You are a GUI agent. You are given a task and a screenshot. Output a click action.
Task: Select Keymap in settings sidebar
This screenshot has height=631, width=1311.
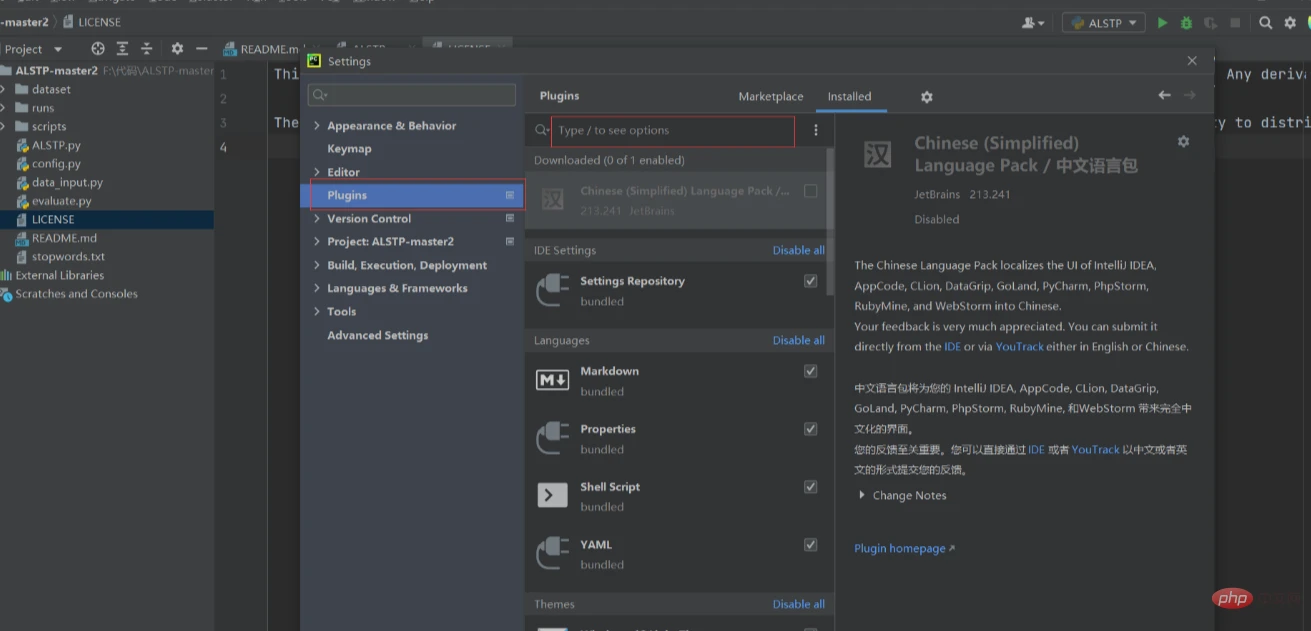pos(349,149)
